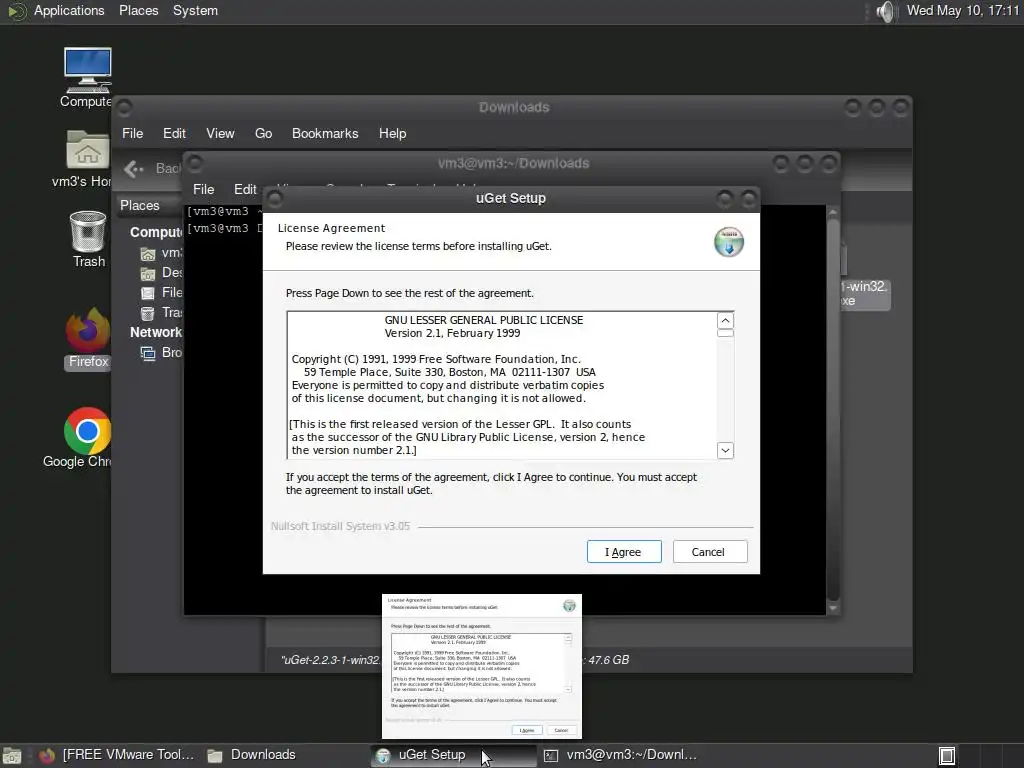Open Edit menu in terminal window
This screenshot has width=1024, height=768.
tap(246, 189)
